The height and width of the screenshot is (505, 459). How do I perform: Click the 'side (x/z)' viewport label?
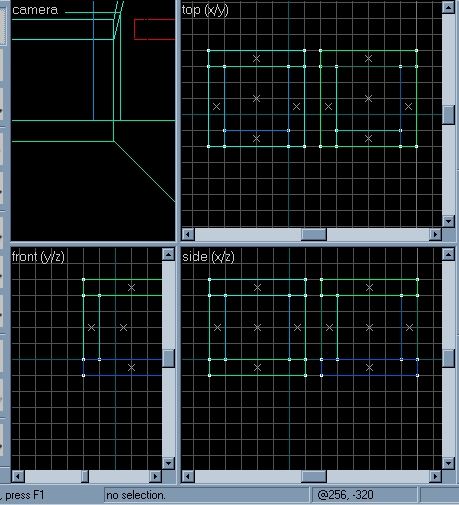click(208, 257)
